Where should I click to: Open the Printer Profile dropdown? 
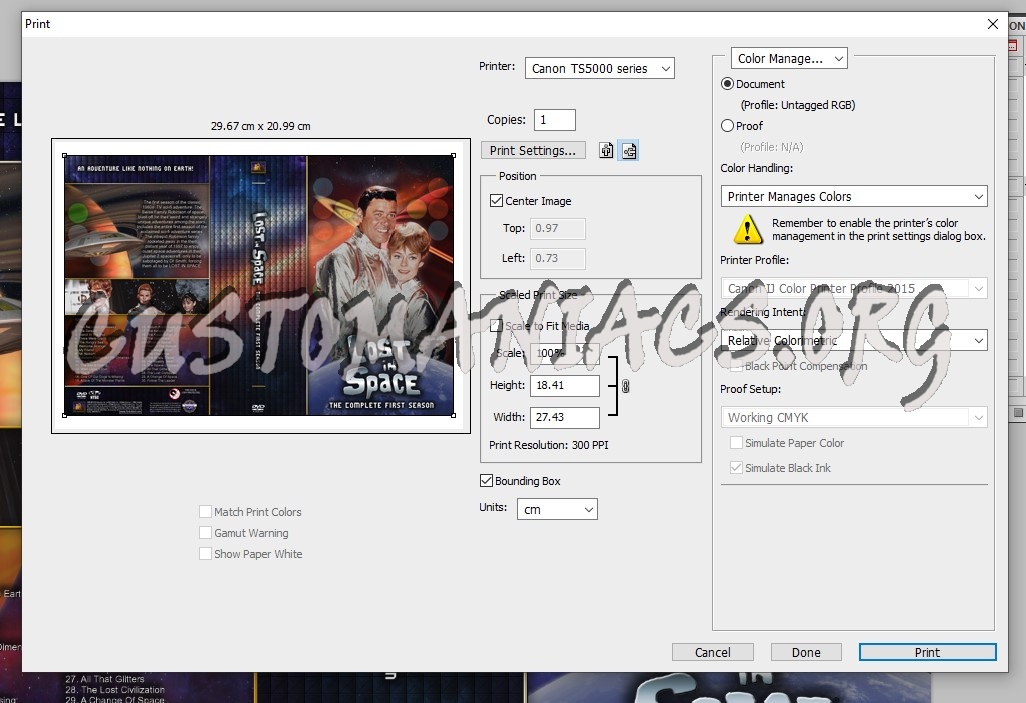click(x=854, y=288)
